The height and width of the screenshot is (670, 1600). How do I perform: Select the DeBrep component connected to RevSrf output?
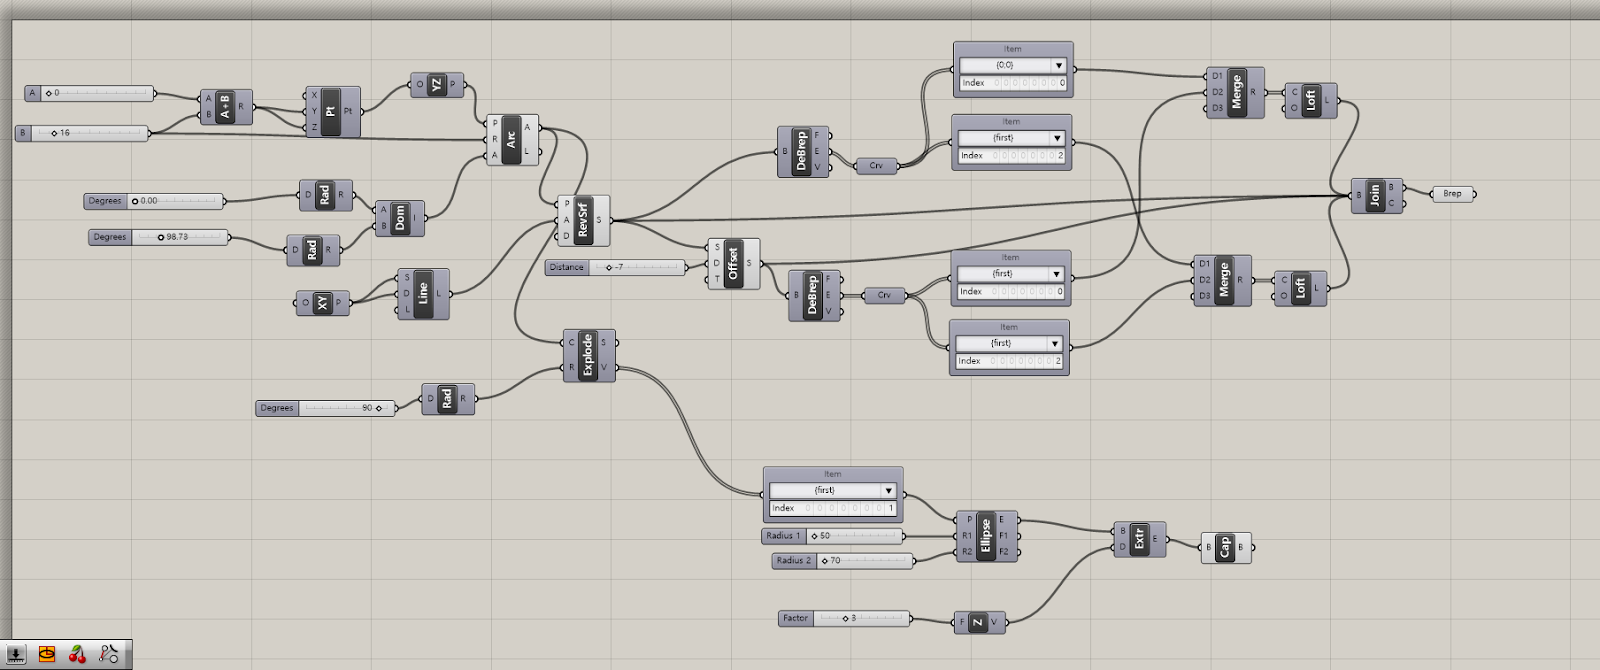803,152
